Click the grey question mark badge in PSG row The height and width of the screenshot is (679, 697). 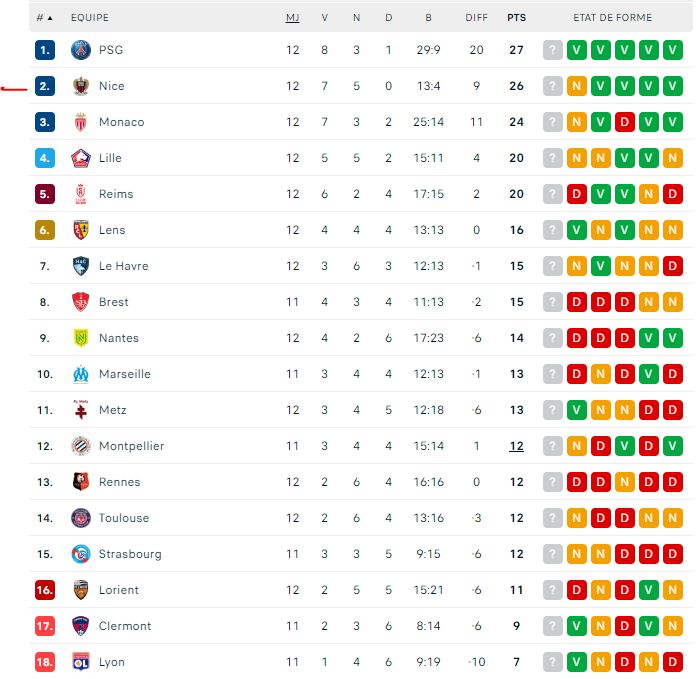[x=553, y=50]
